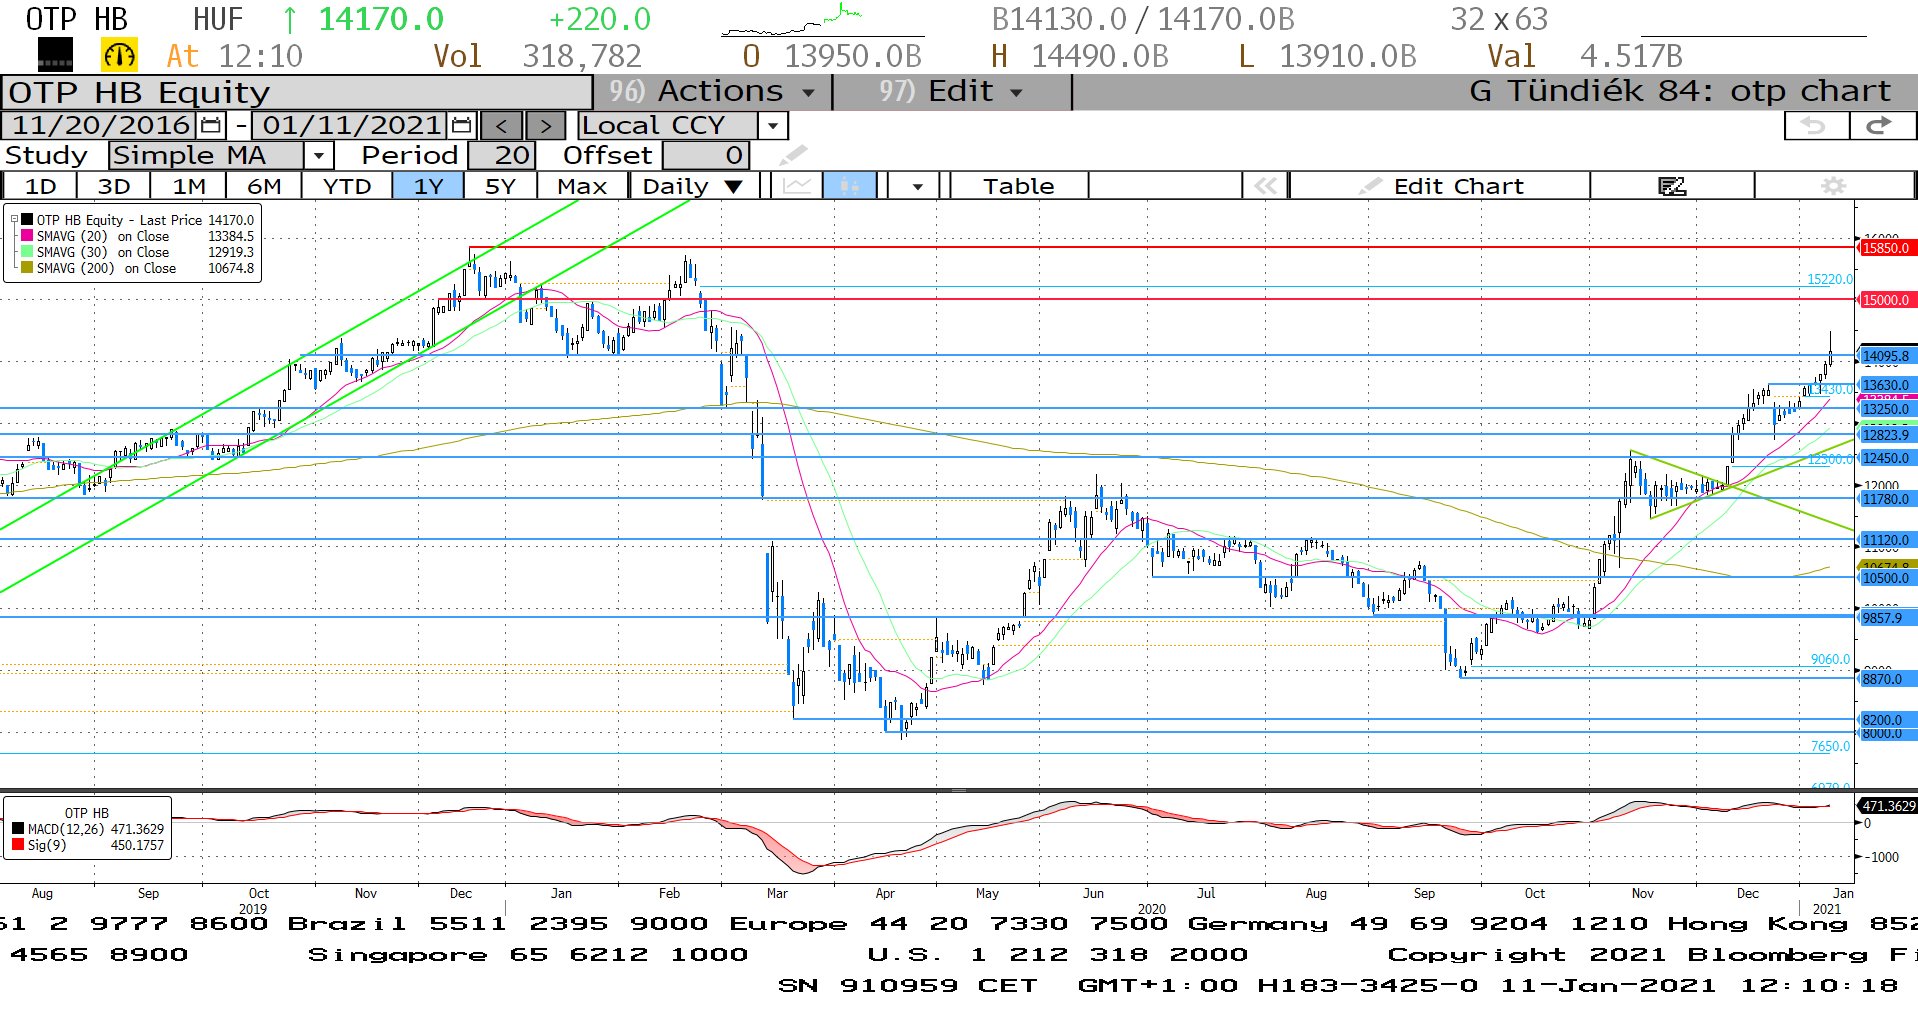Screen dimensions: 1918x1025
Task: Click the OTP HB Equity Last Price legend entry
Action: pyautogui.click(x=145, y=220)
